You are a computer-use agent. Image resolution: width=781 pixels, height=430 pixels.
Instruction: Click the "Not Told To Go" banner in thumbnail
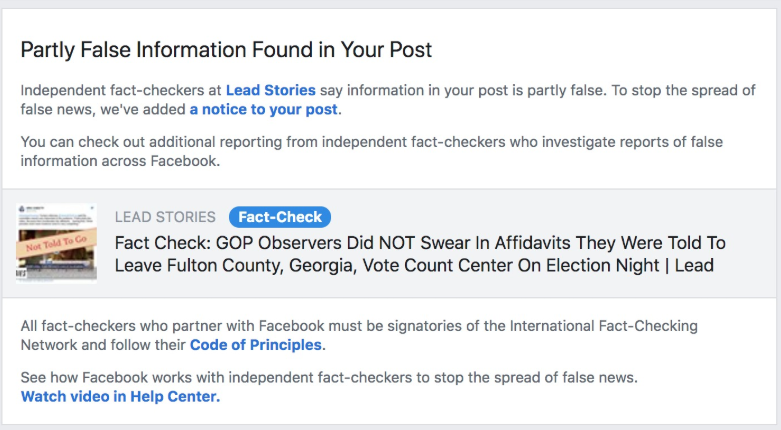click(56, 244)
